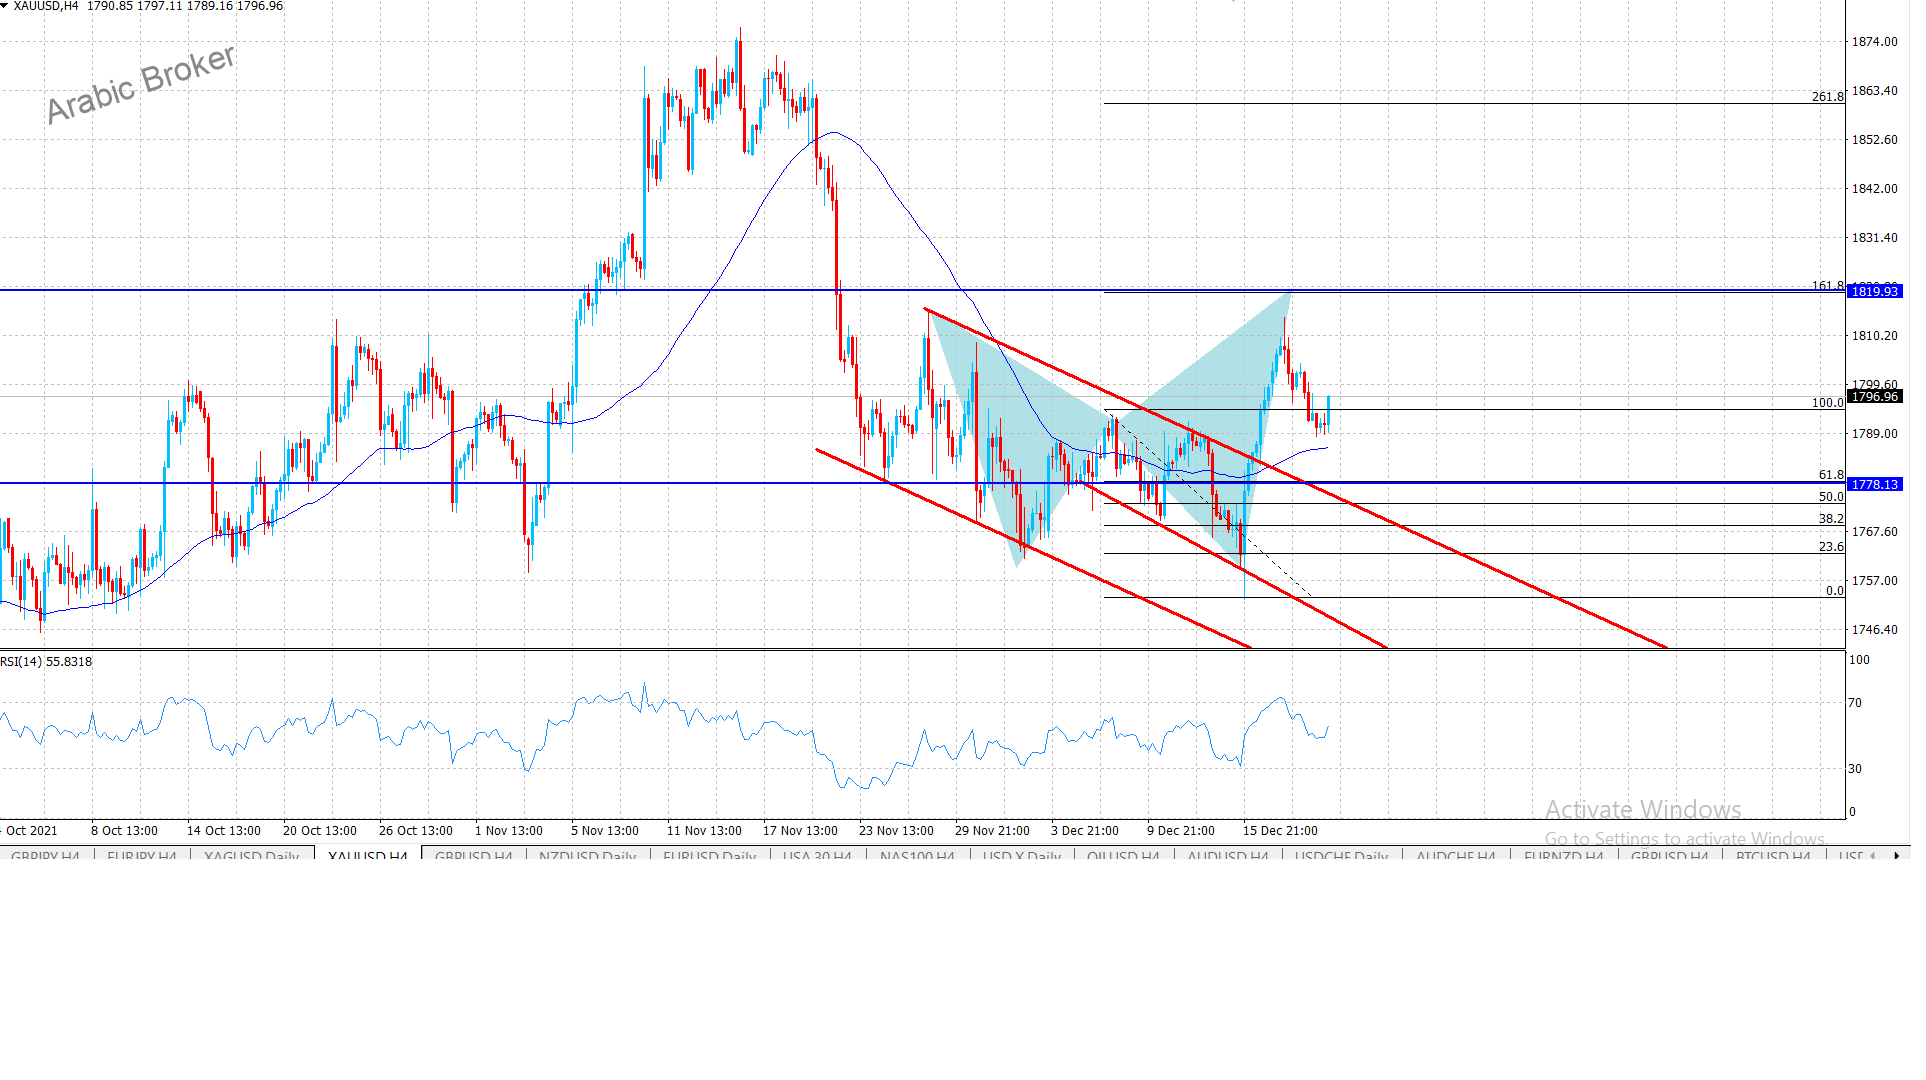This screenshot has width=1926, height=1080.
Task: Select the 1819.93 horizontal line price label
Action: [x=1874, y=291]
